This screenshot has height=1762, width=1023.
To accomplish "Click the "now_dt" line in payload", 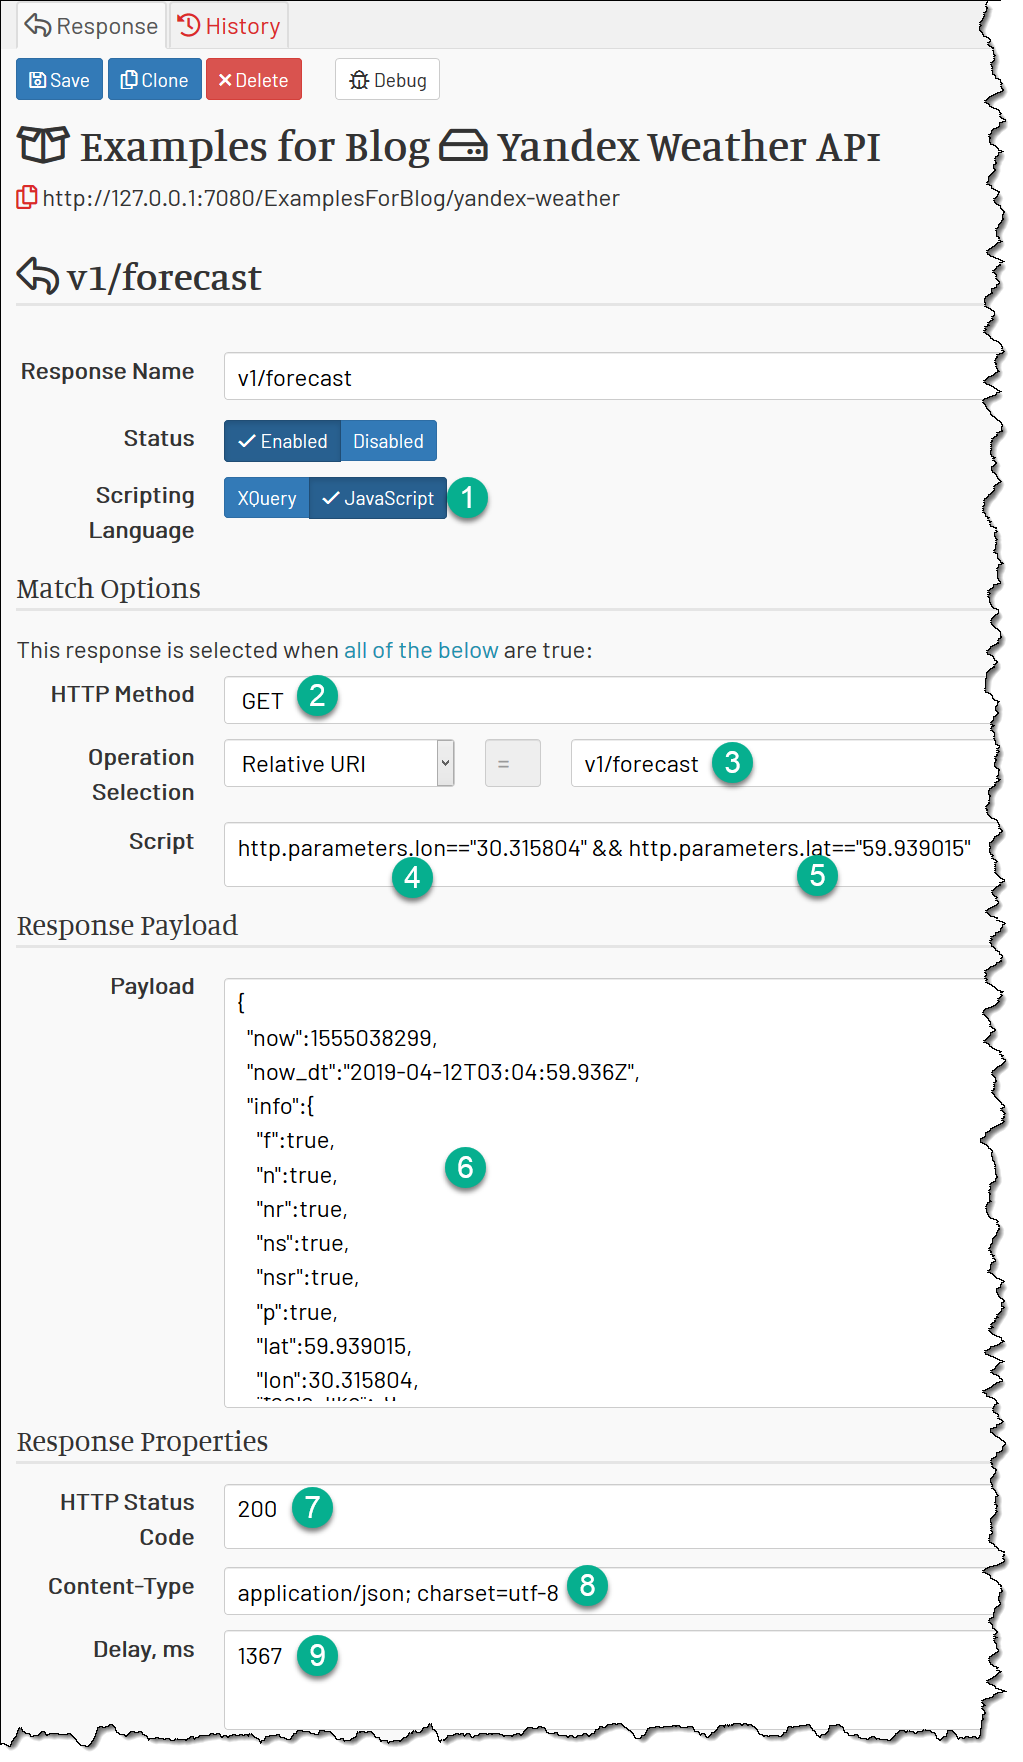I will (443, 1072).
